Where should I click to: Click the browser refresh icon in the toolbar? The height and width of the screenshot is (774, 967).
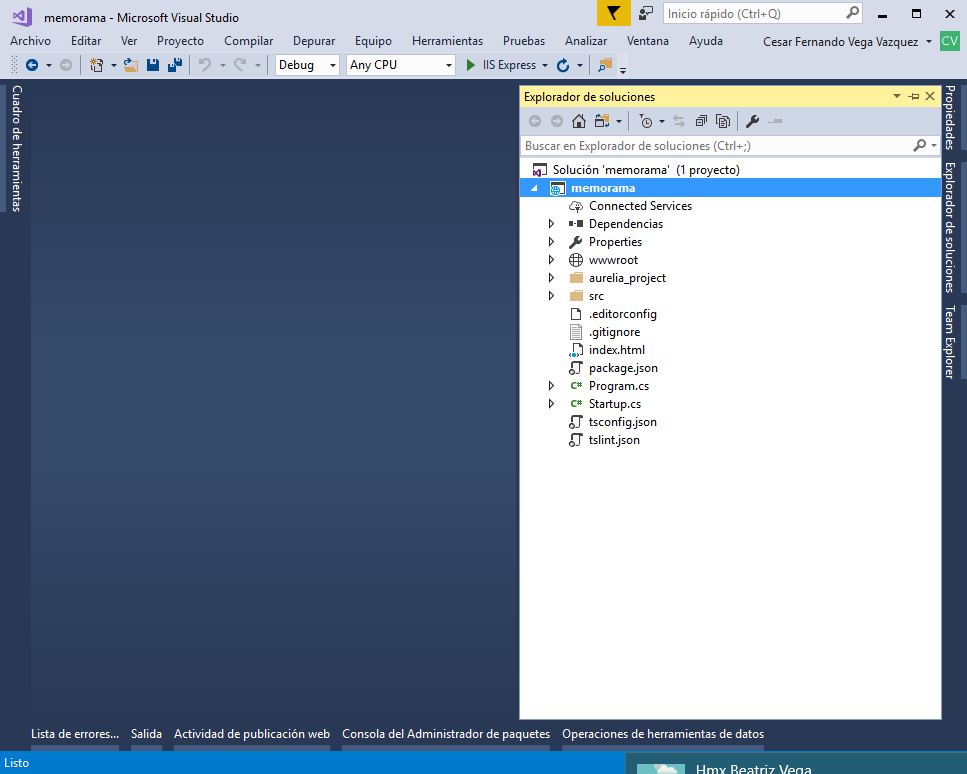coord(562,65)
